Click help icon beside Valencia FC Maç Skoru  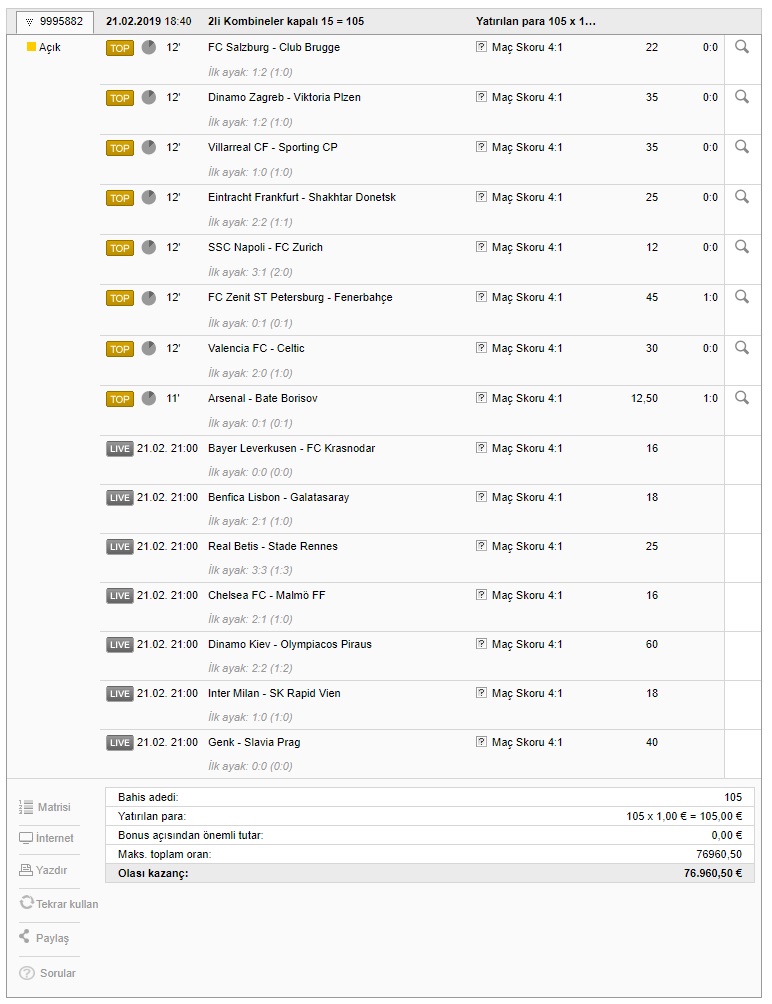[481, 348]
